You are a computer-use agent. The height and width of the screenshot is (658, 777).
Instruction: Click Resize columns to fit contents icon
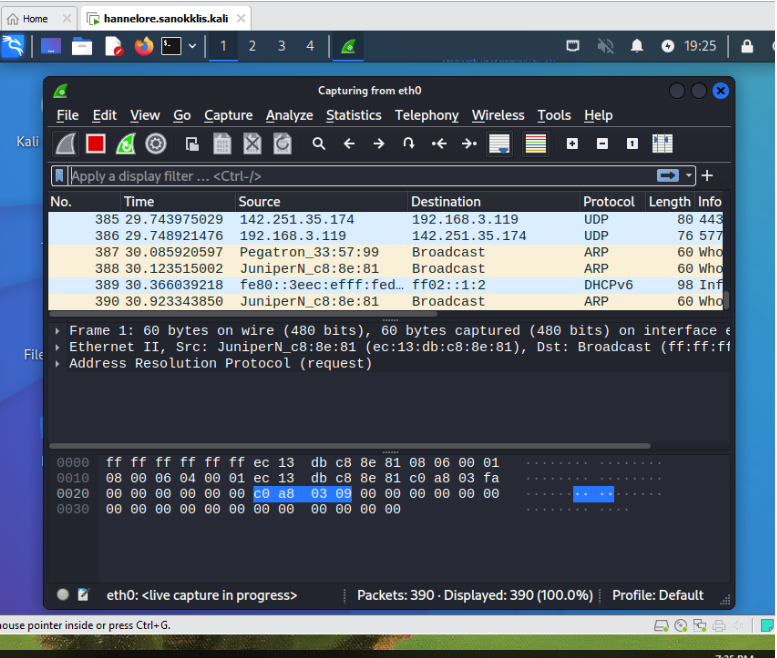click(x=662, y=144)
